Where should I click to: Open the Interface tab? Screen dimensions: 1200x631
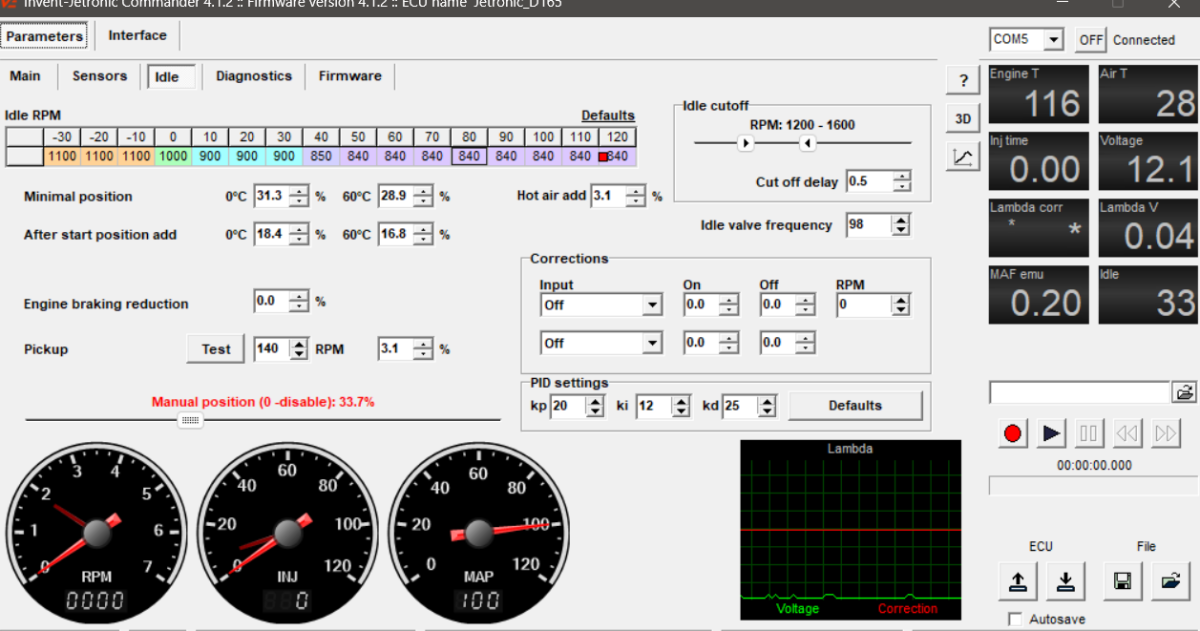coord(137,36)
